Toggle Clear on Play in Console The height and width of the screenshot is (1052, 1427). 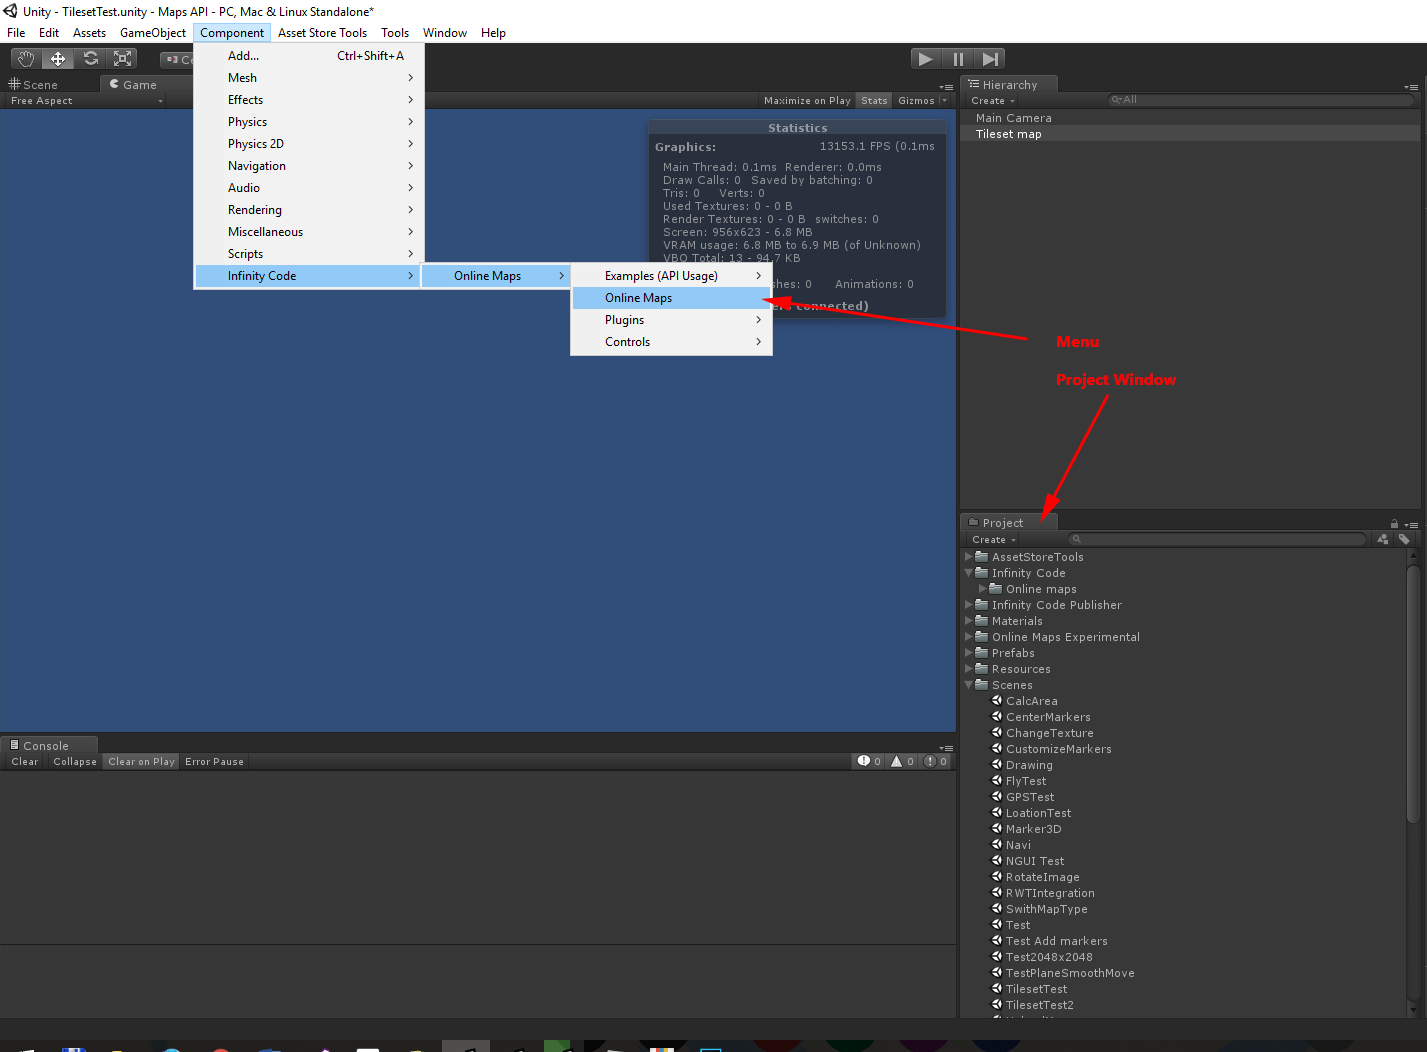pos(141,761)
